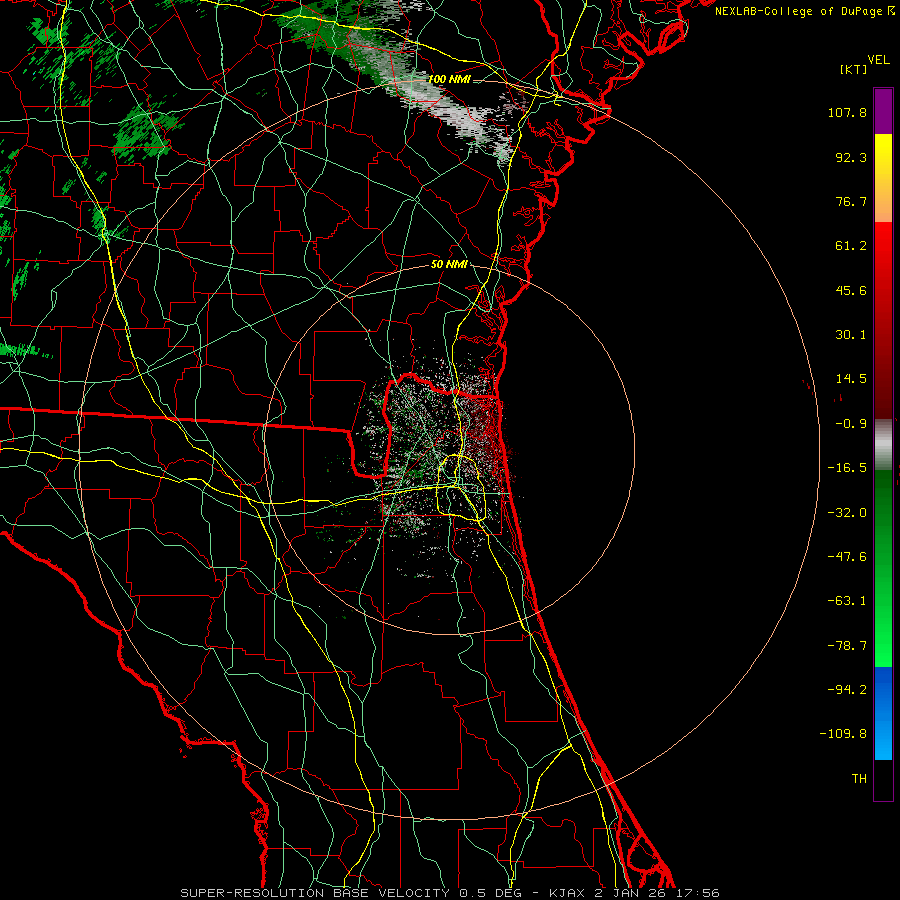Select the -32.0 velocity scale value
Image resolution: width=900 pixels, height=900 pixels.
pyautogui.click(x=847, y=513)
